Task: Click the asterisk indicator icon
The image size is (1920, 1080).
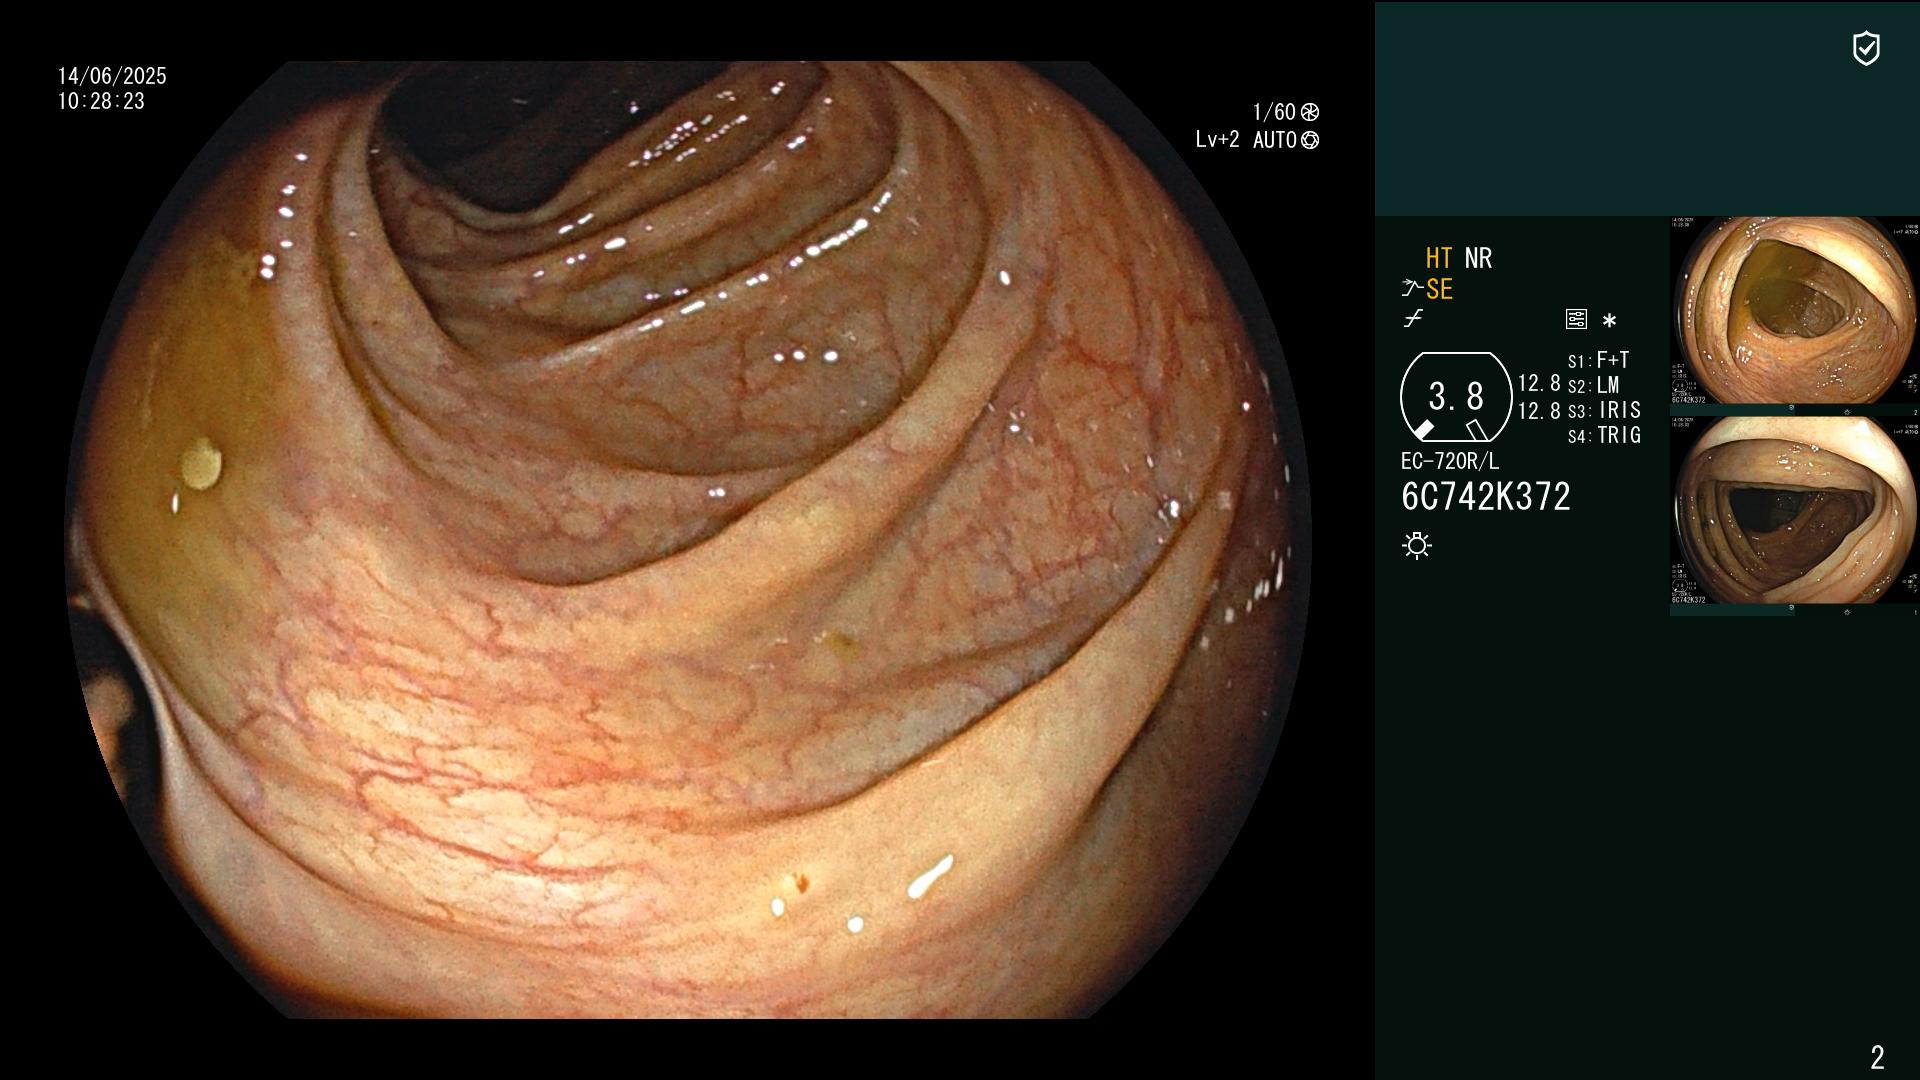Action: (x=1609, y=320)
